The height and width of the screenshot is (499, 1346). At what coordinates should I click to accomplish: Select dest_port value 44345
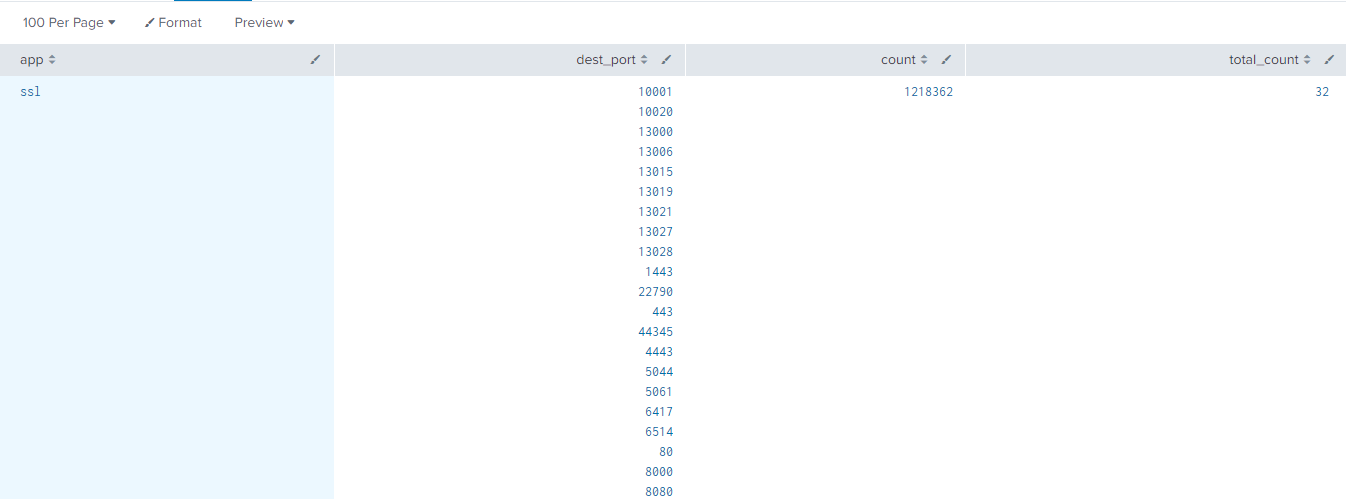[655, 332]
